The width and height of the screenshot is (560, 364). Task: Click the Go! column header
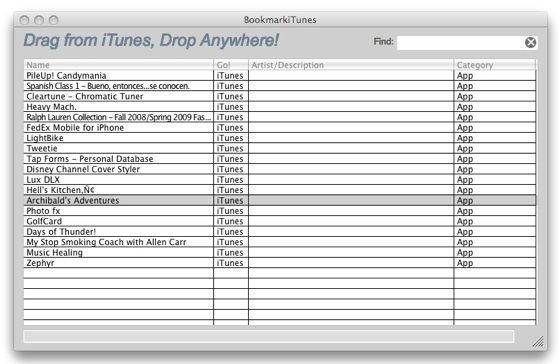tap(231, 65)
